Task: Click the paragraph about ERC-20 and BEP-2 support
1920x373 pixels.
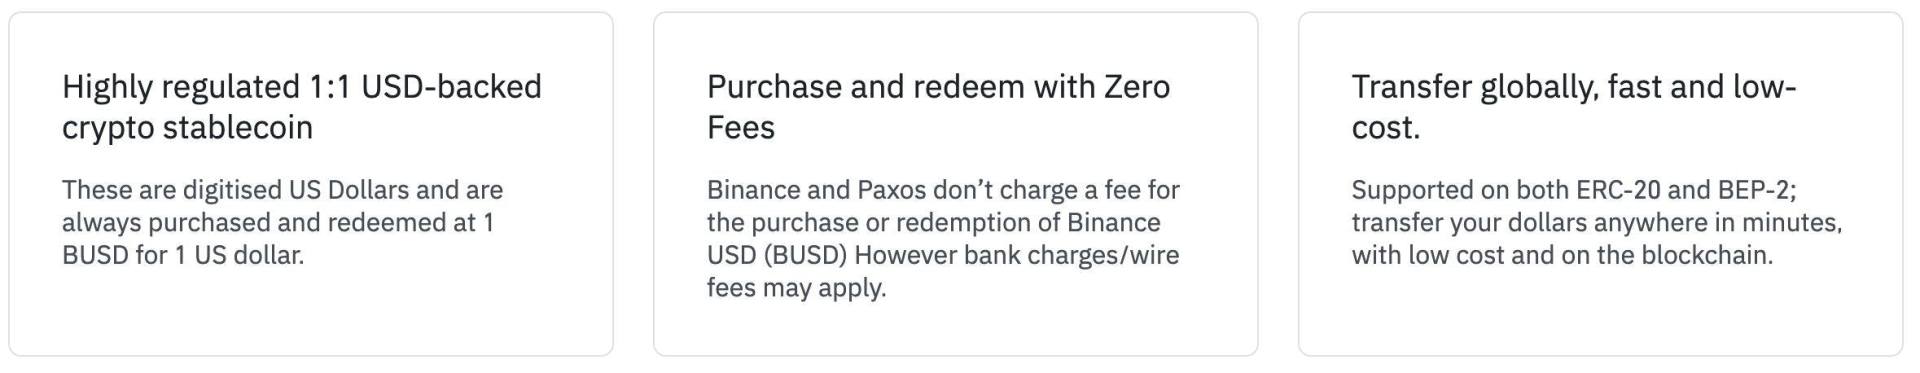Action: pyautogui.click(x=1597, y=222)
